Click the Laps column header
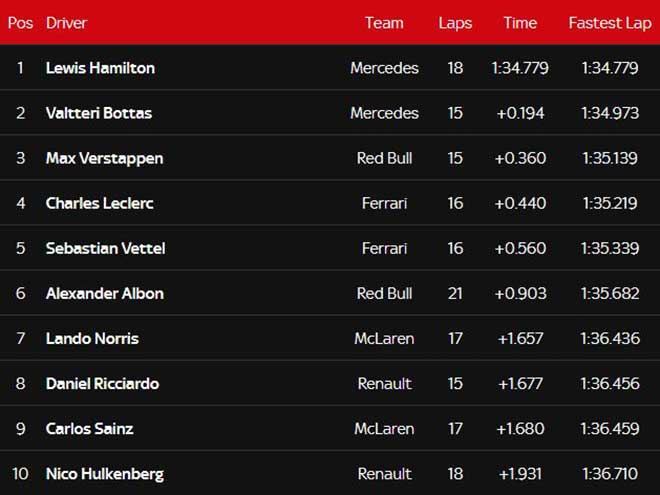The image size is (660, 495). tap(455, 23)
